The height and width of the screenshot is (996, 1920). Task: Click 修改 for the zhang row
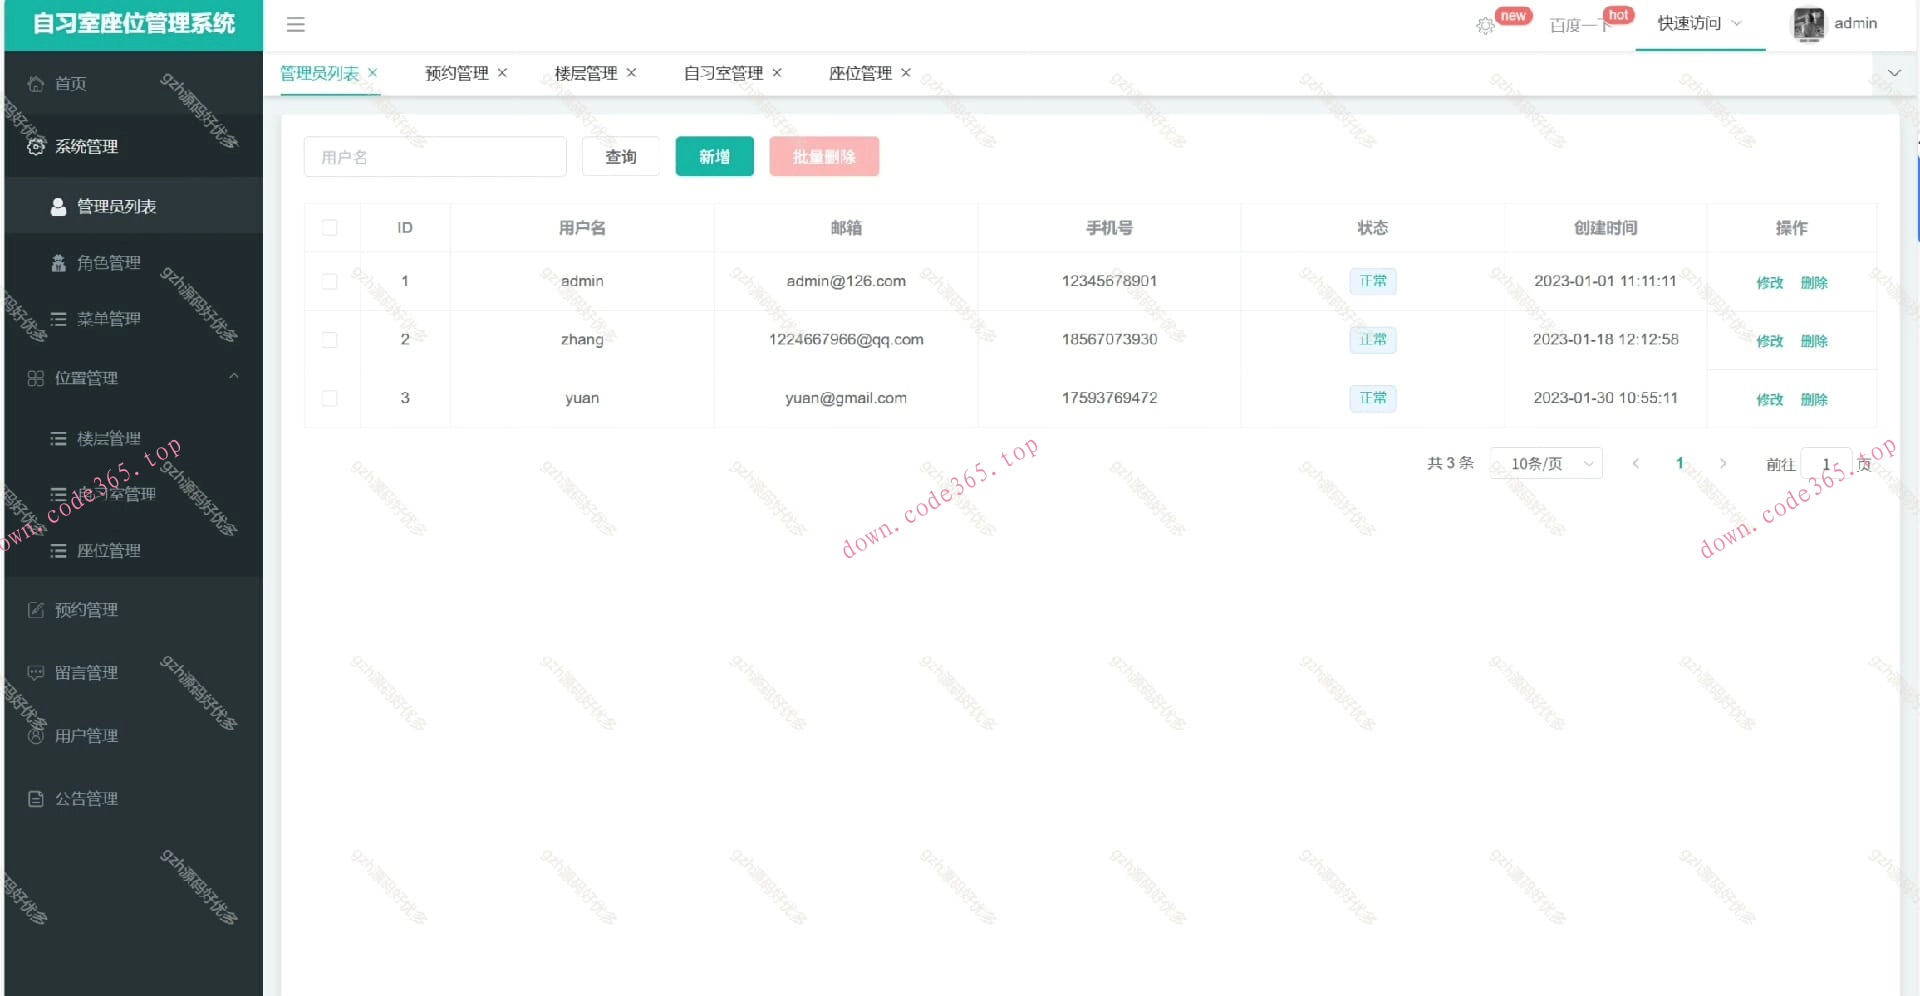[x=1770, y=341]
